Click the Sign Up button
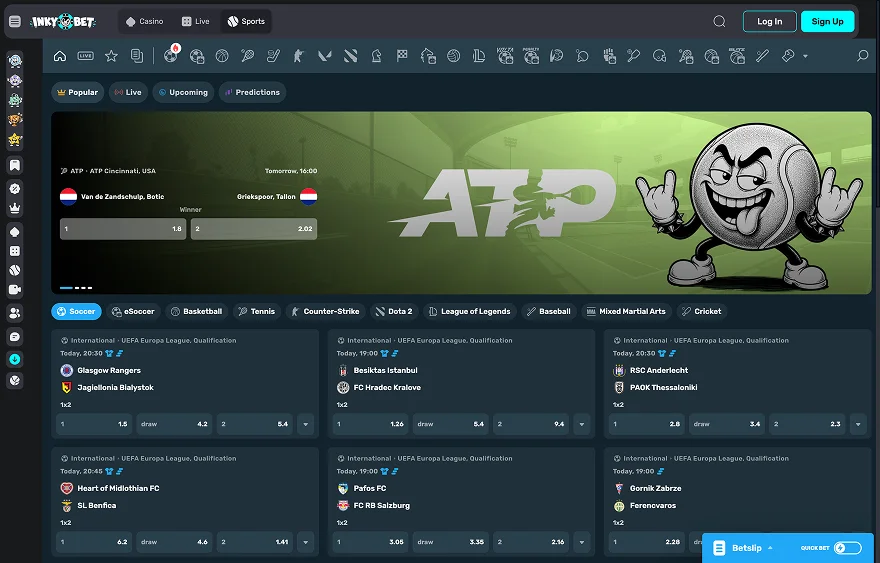 click(827, 21)
